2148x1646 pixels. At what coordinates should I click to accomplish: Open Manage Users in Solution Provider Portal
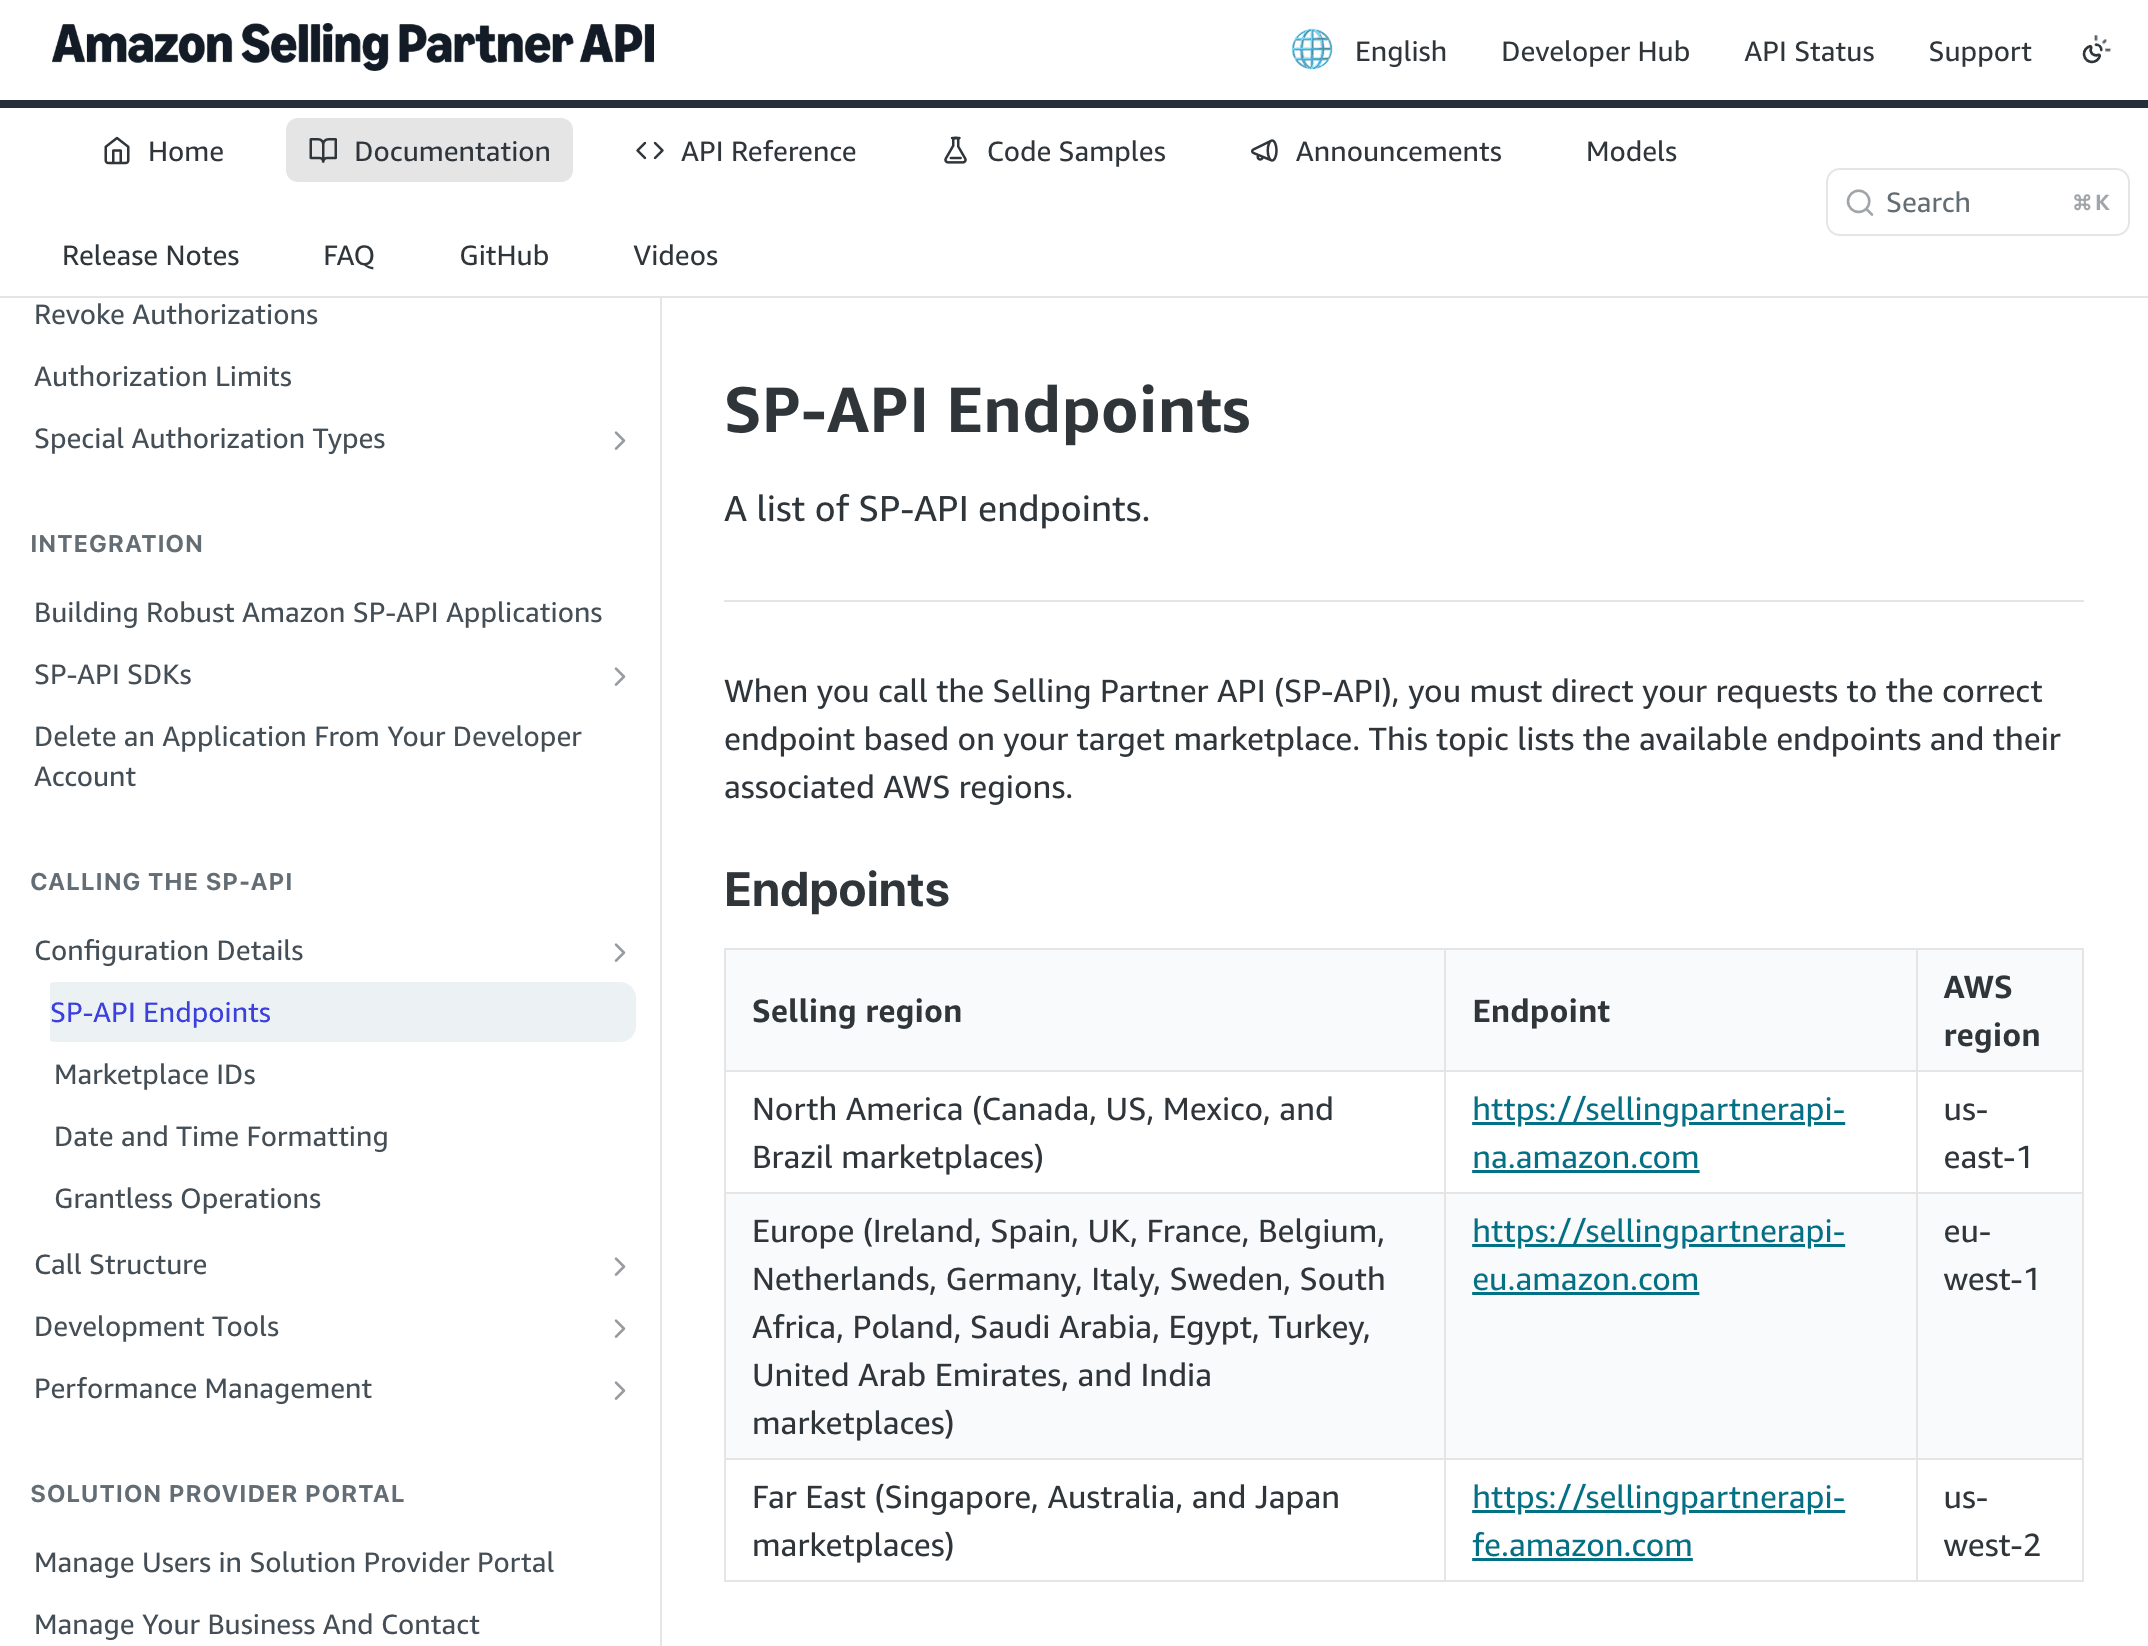(x=294, y=1562)
